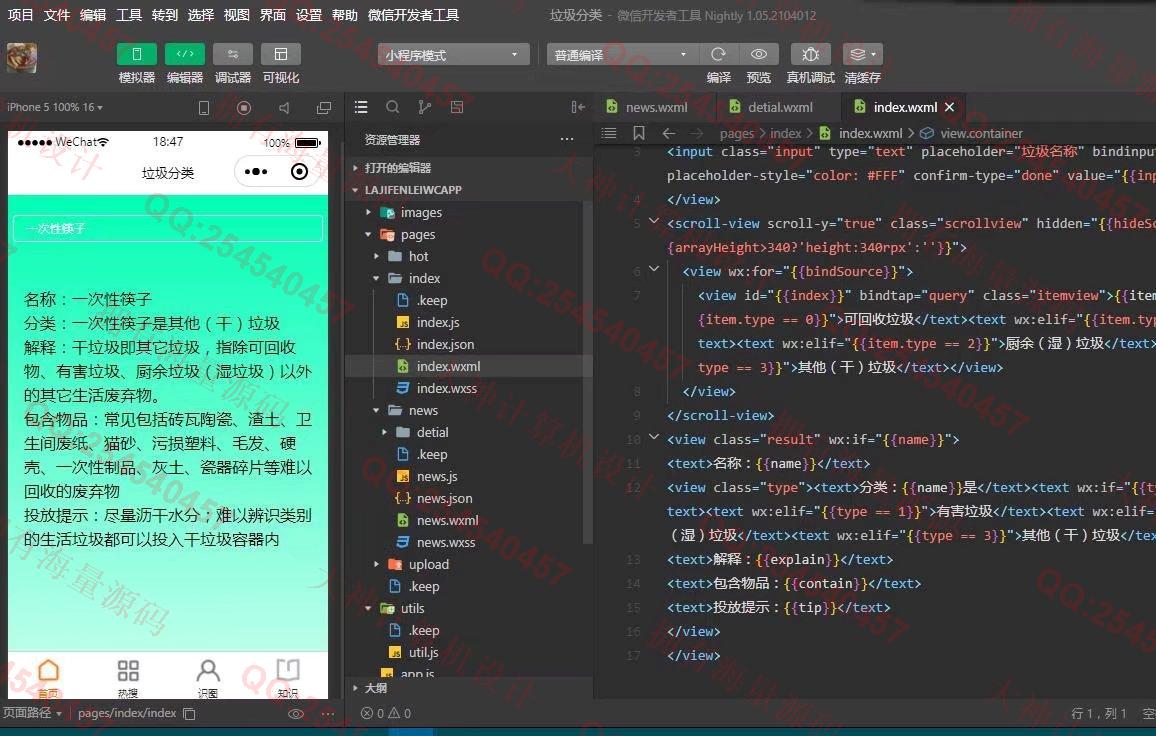1156x736 pixels.
Task: Start 真机调试 remote debug icon
Action: (x=810, y=55)
